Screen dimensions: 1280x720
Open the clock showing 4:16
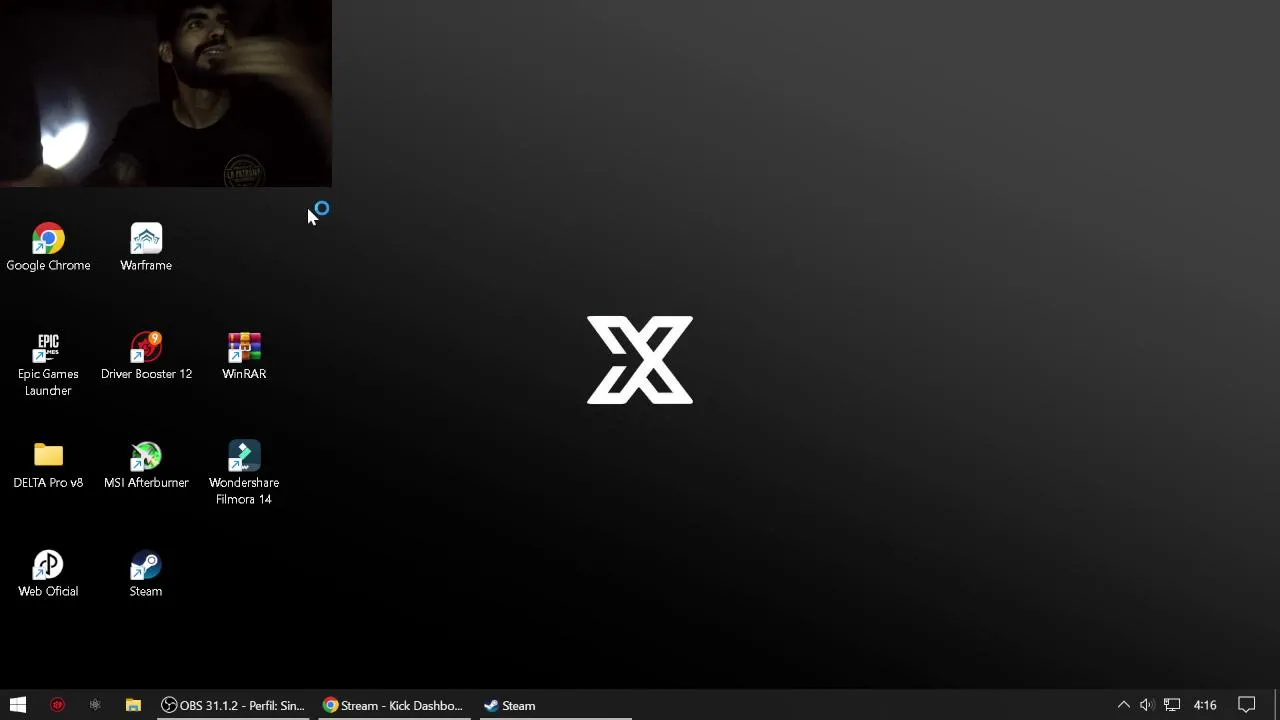click(1205, 705)
